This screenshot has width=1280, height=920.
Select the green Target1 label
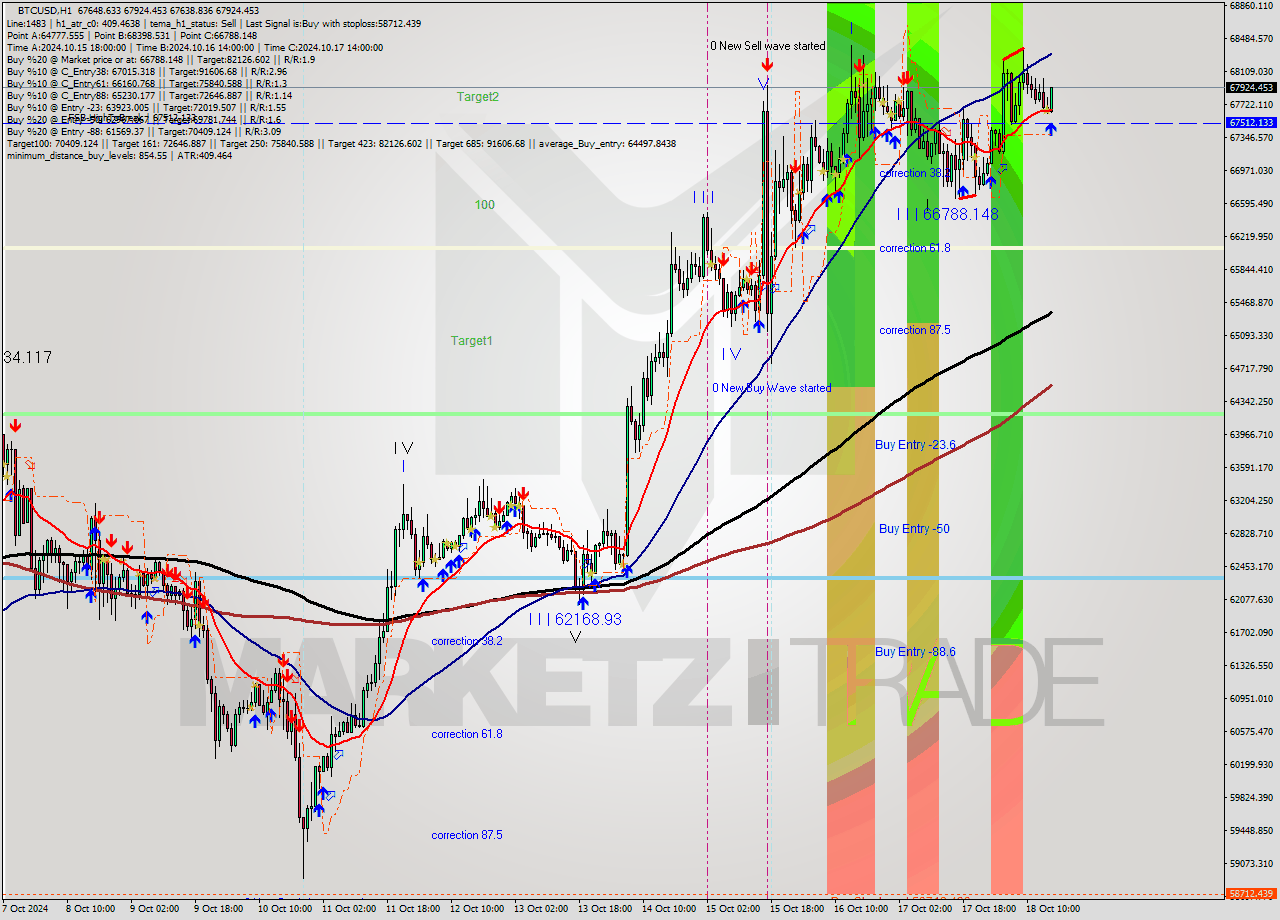click(x=471, y=341)
